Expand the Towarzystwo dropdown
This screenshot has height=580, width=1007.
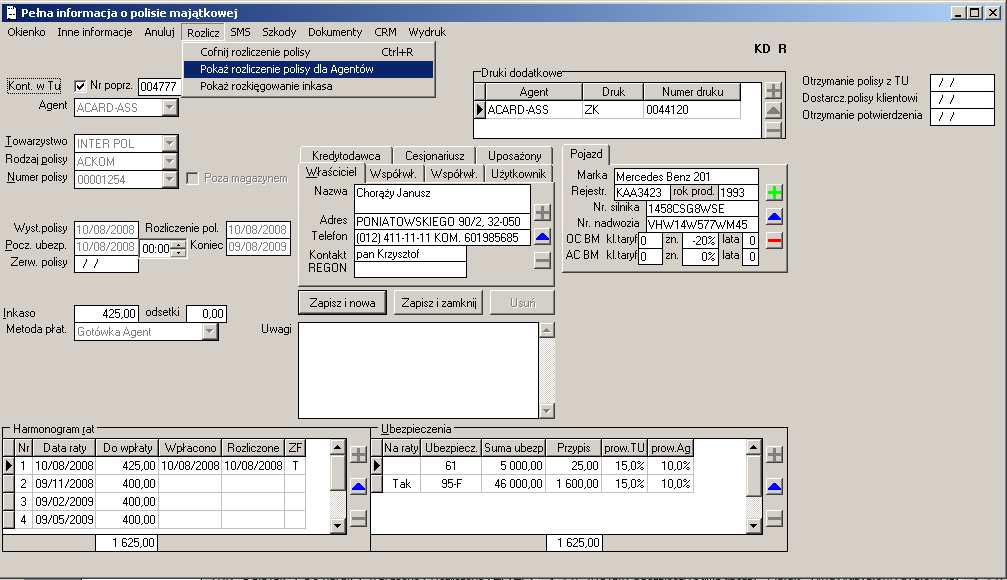(170, 143)
